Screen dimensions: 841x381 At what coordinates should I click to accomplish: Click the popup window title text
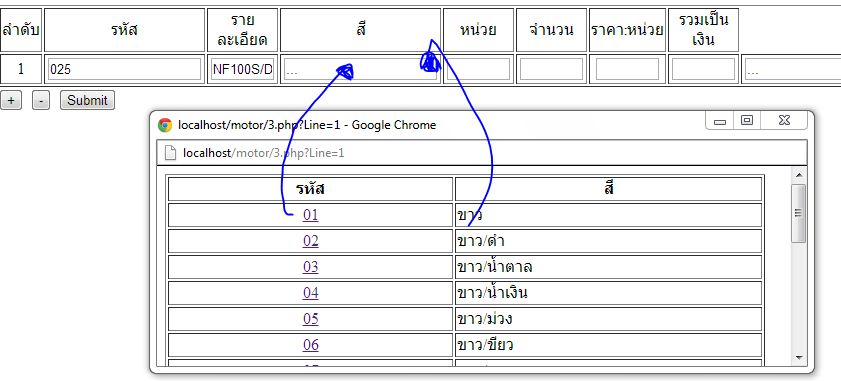click(x=307, y=125)
